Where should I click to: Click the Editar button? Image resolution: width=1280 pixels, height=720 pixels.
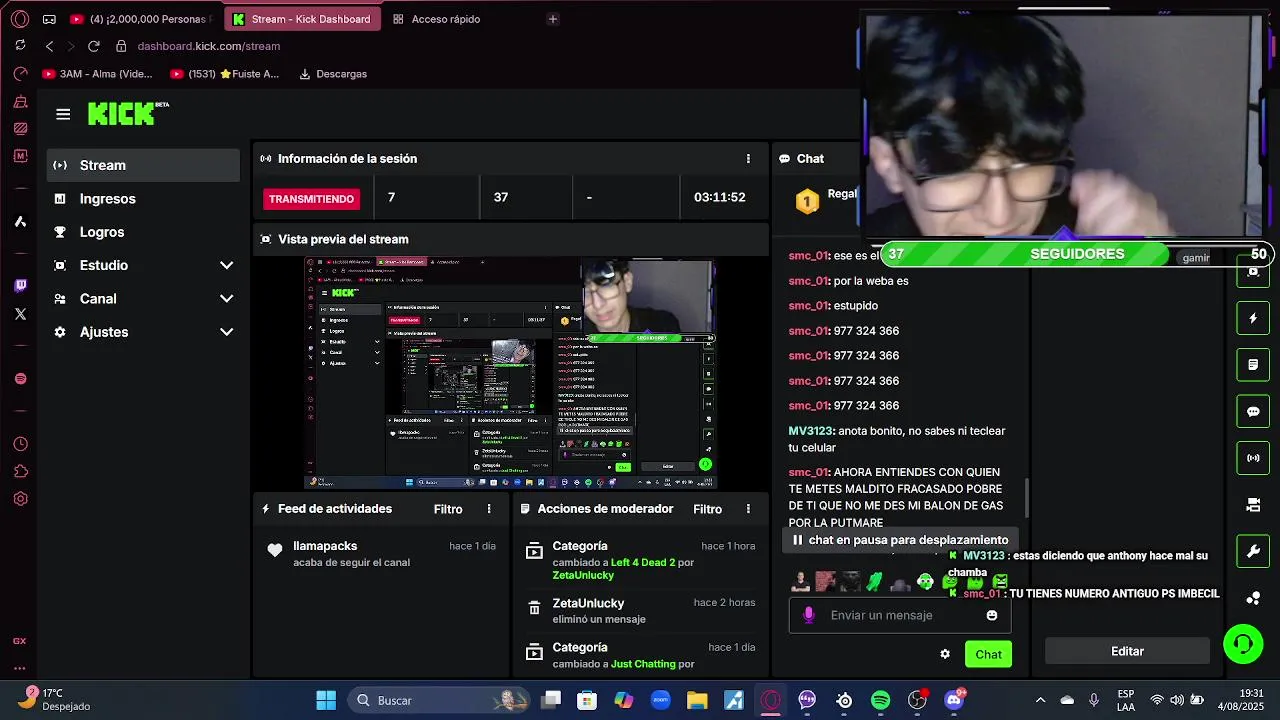[x=1127, y=651]
